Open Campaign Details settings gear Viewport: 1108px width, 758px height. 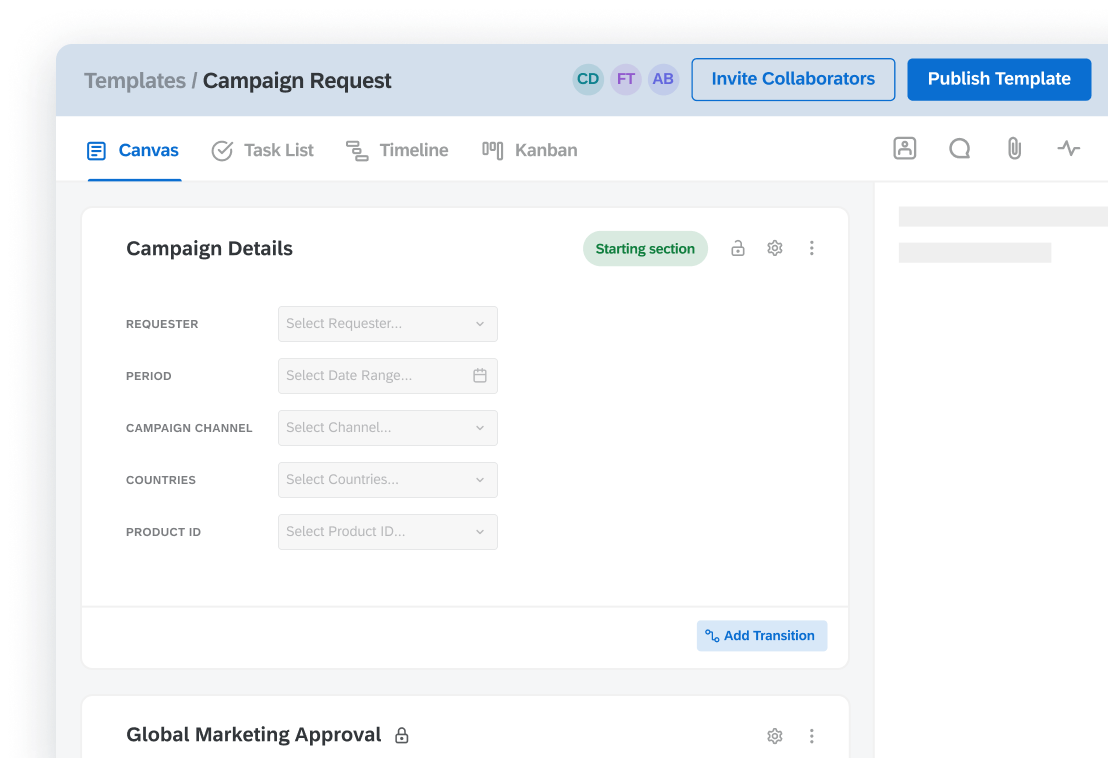click(x=774, y=248)
